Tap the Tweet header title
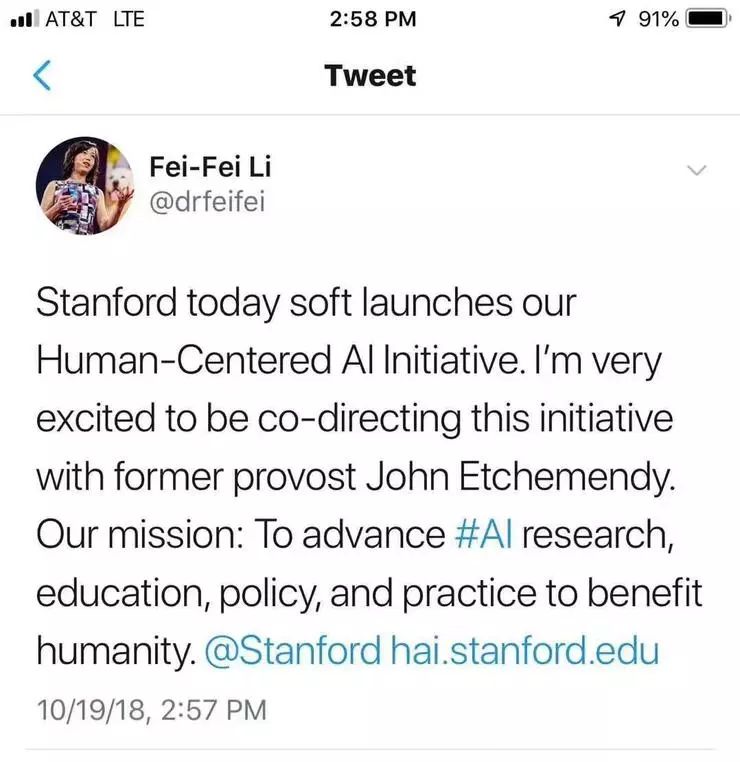The width and height of the screenshot is (740, 762). (370, 77)
